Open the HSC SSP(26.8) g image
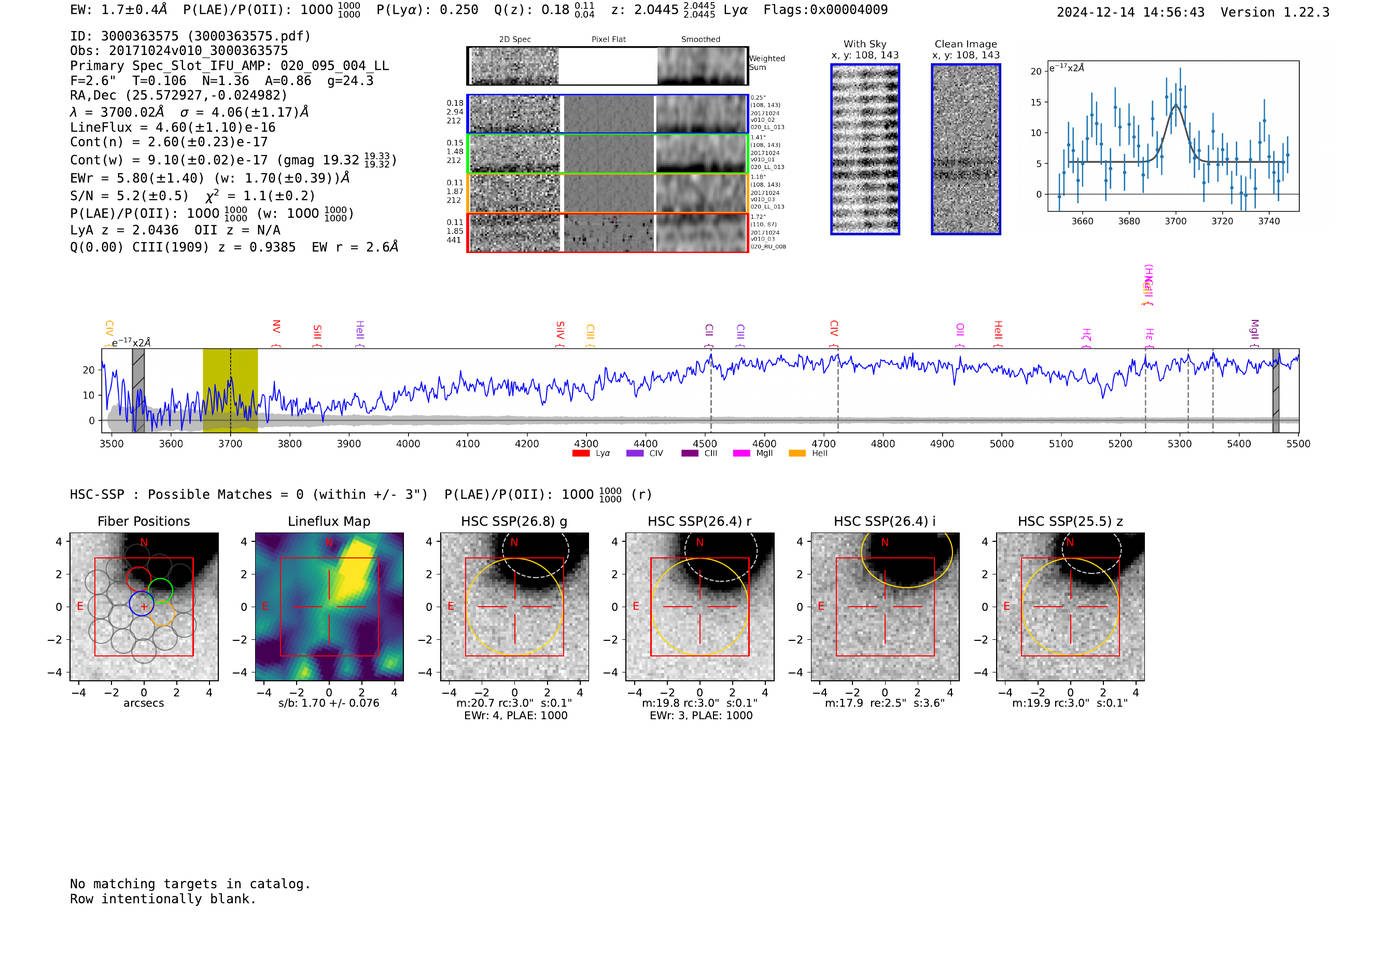This screenshot has width=1400, height=953. (x=514, y=607)
